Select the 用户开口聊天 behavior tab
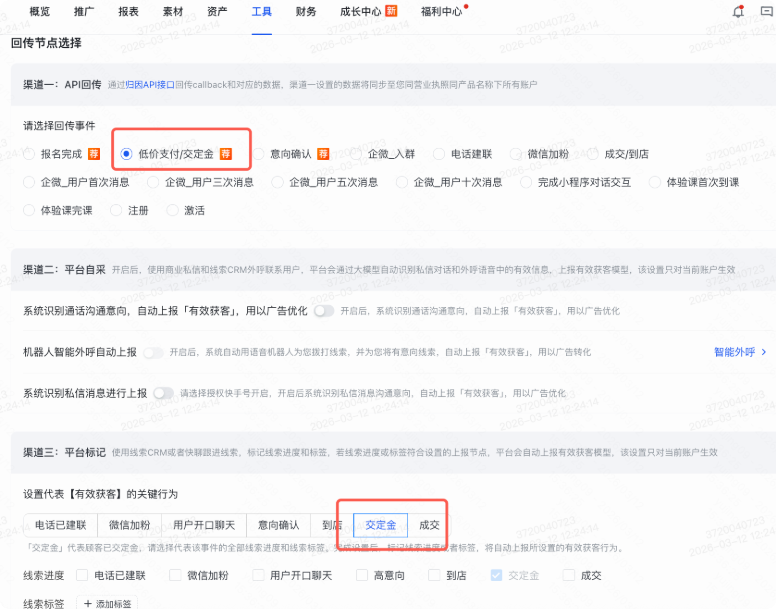 click(x=204, y=525)
